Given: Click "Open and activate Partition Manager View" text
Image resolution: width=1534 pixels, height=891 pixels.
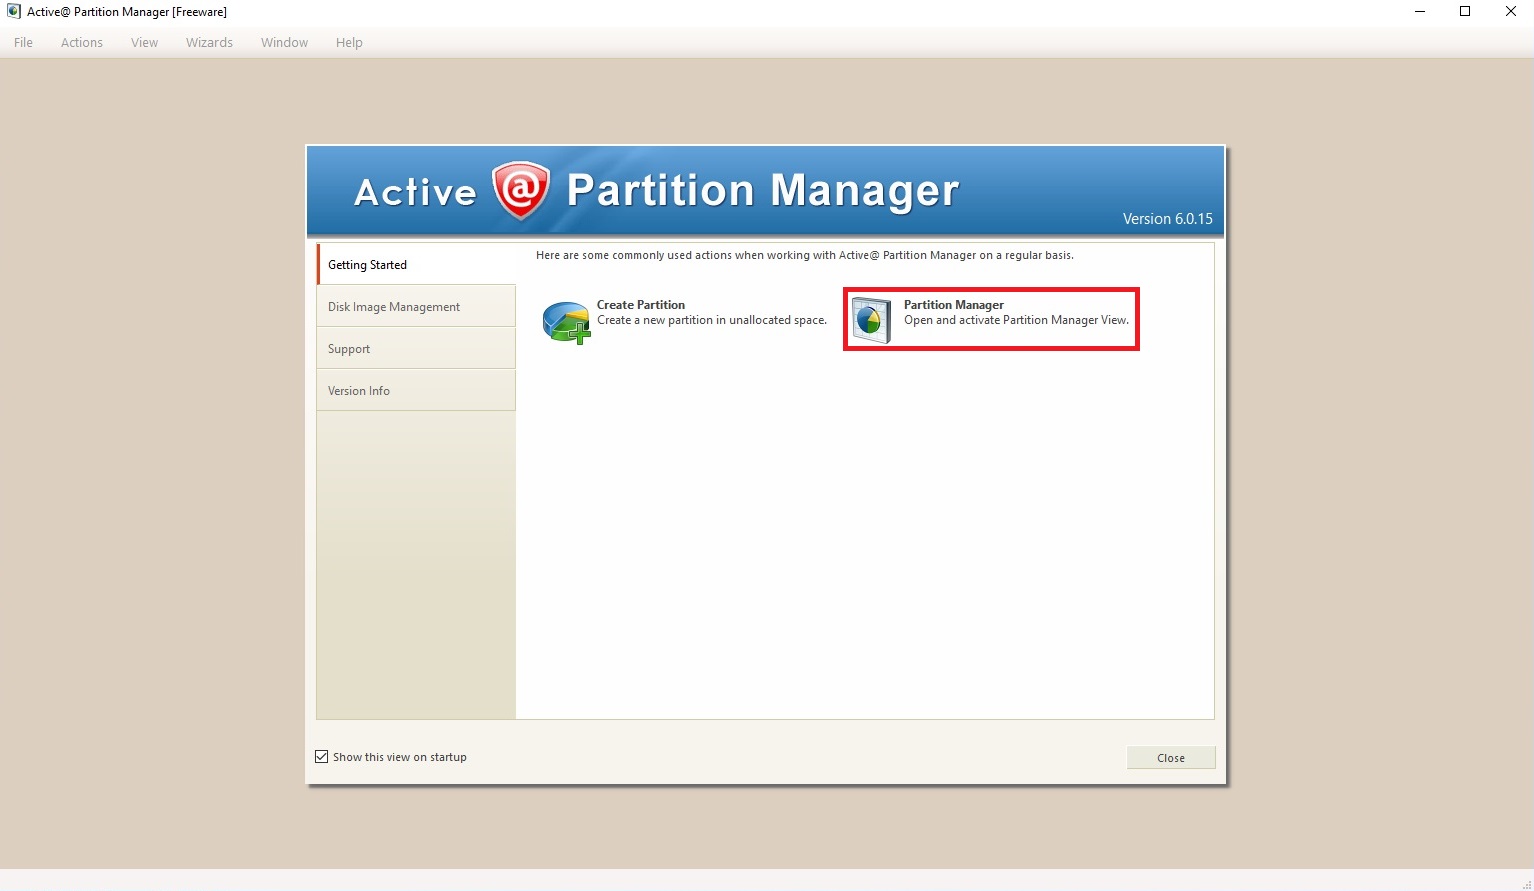Looking at the screenshot, I should tap(1016, 321).
